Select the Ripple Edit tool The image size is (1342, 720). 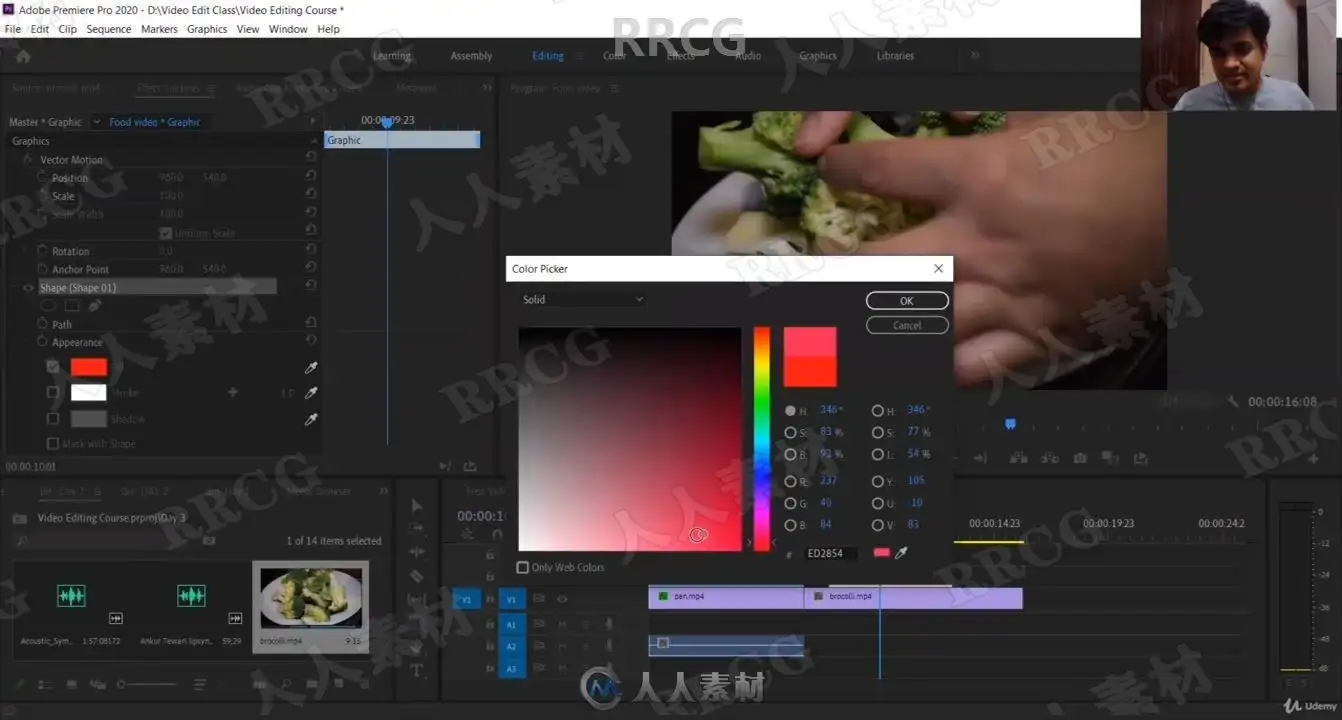[x=417, y=553]
